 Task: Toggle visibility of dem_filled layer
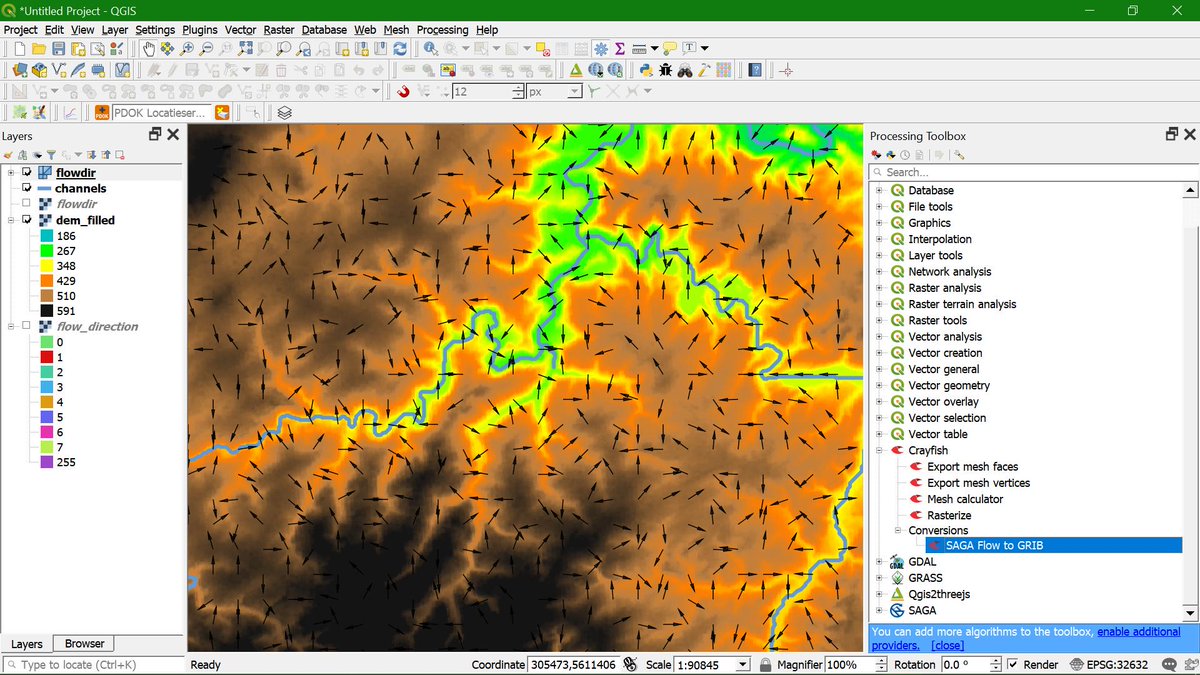click(x=27, y=220)
